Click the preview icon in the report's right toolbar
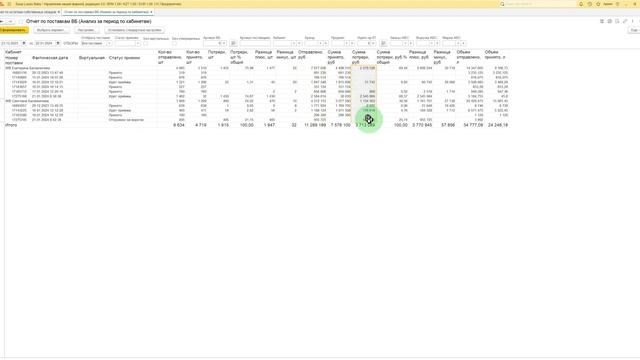640x360 pixels. tap(617, 21)
